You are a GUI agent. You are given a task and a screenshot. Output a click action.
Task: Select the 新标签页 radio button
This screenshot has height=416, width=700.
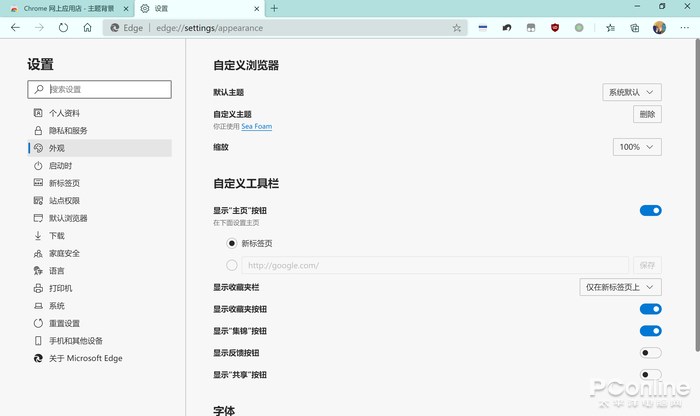(232, 243)
